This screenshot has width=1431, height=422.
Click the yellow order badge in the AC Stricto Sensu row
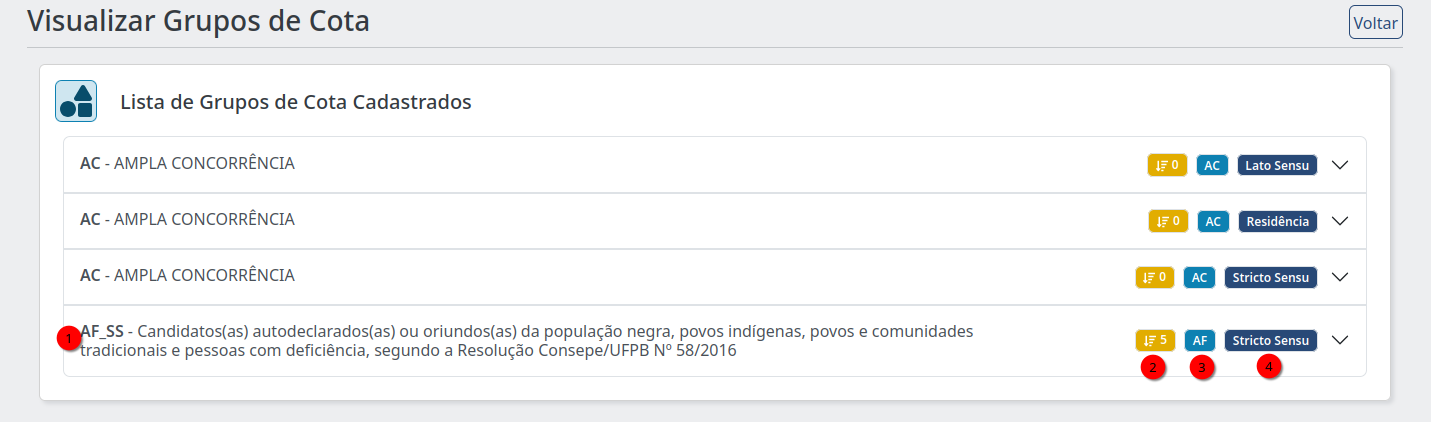[1155, 277]
